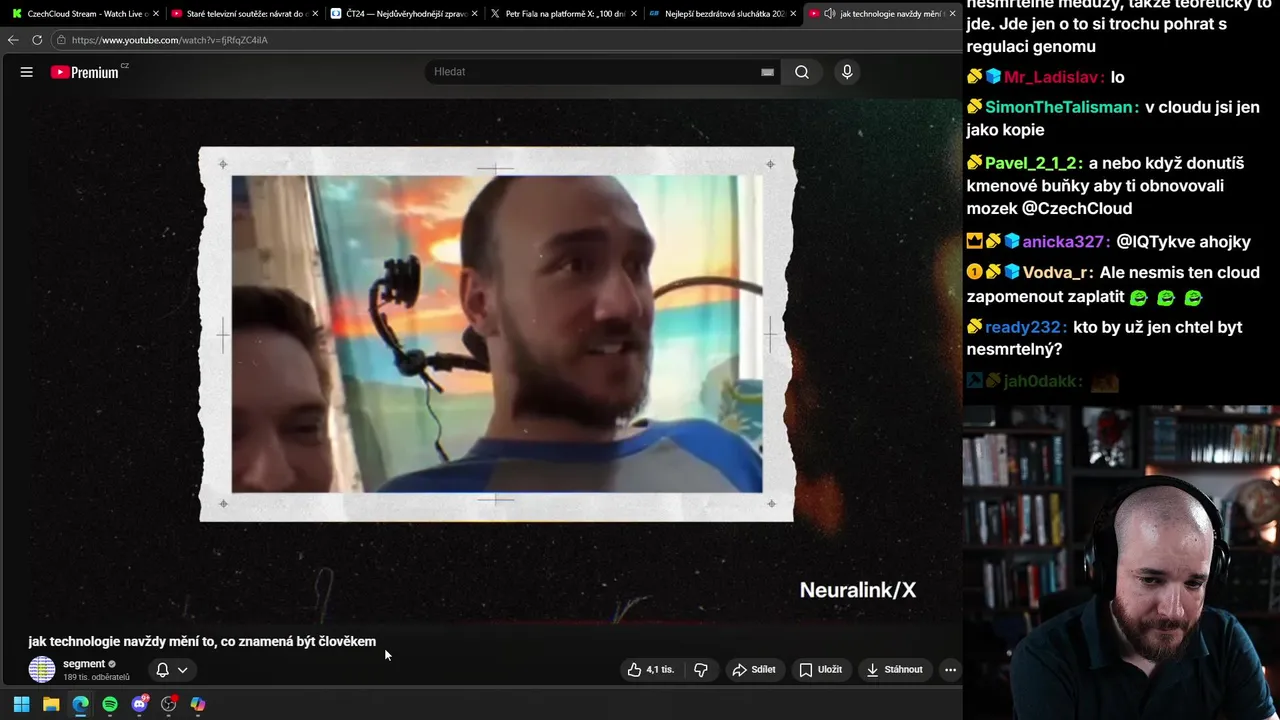Toggle notification bell for segment channel

pos(162,670)
